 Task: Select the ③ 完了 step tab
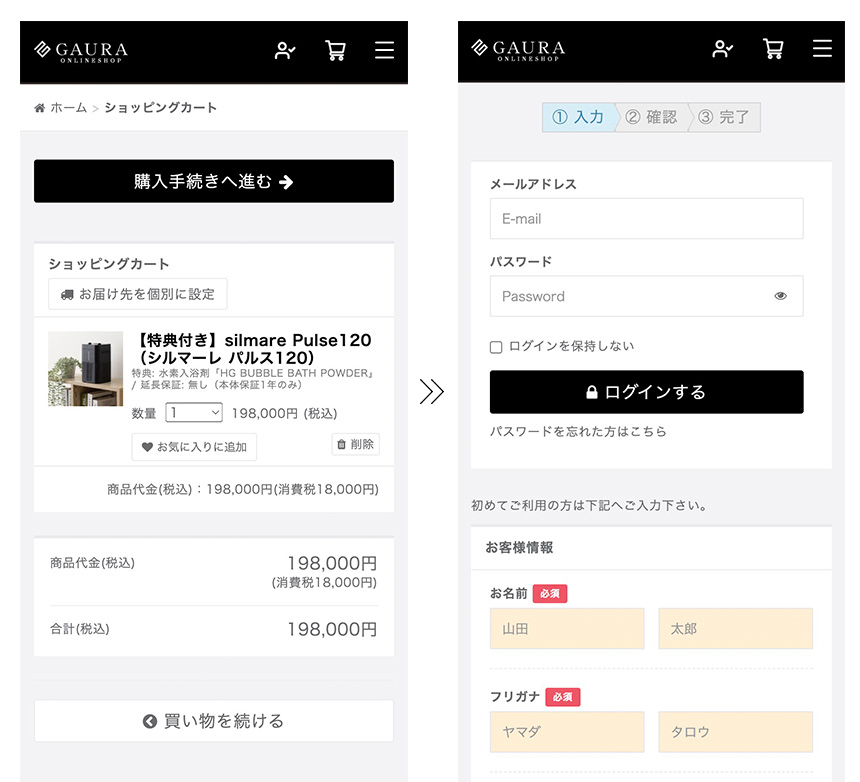[724, 117]
